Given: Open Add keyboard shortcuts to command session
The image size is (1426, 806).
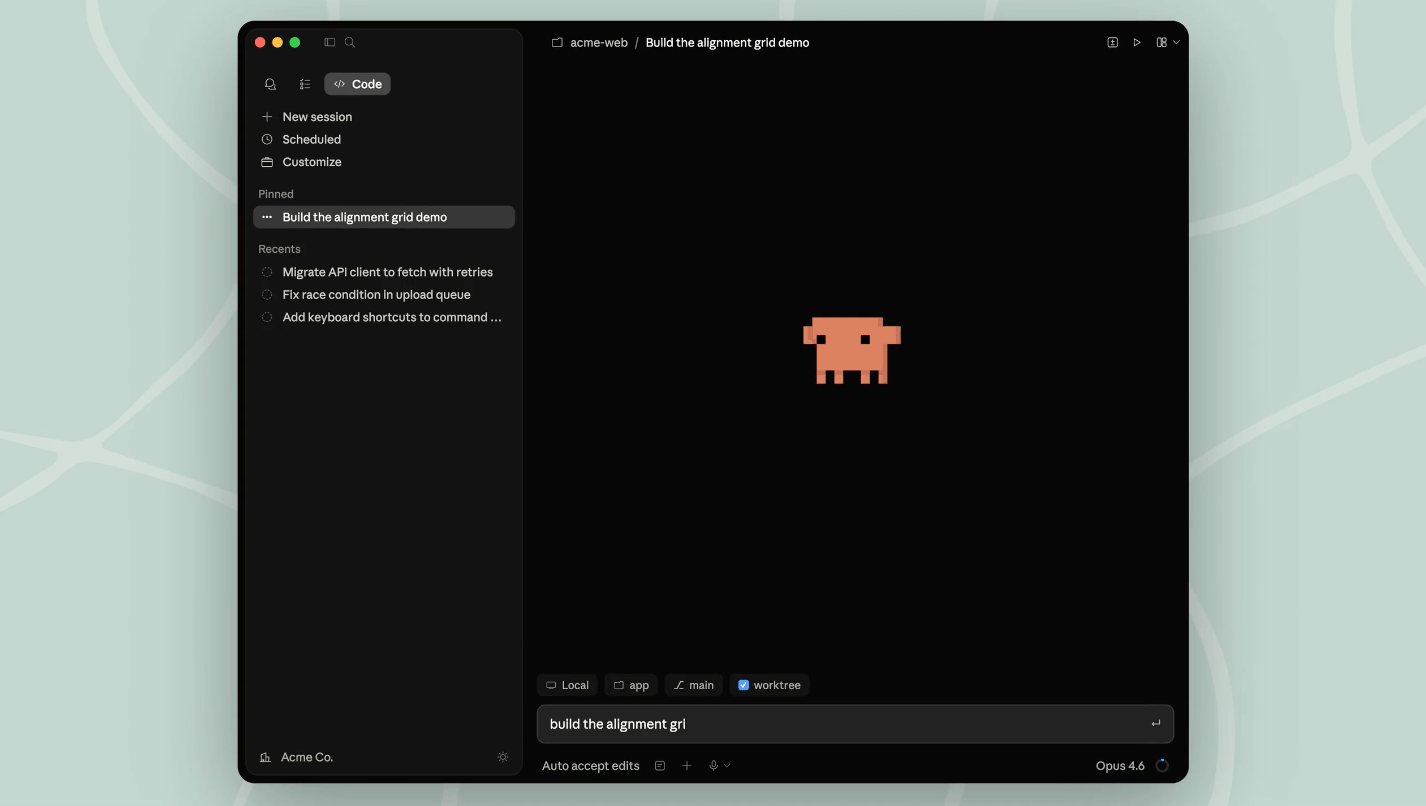Looking at the screenshot, I should 384,317.
